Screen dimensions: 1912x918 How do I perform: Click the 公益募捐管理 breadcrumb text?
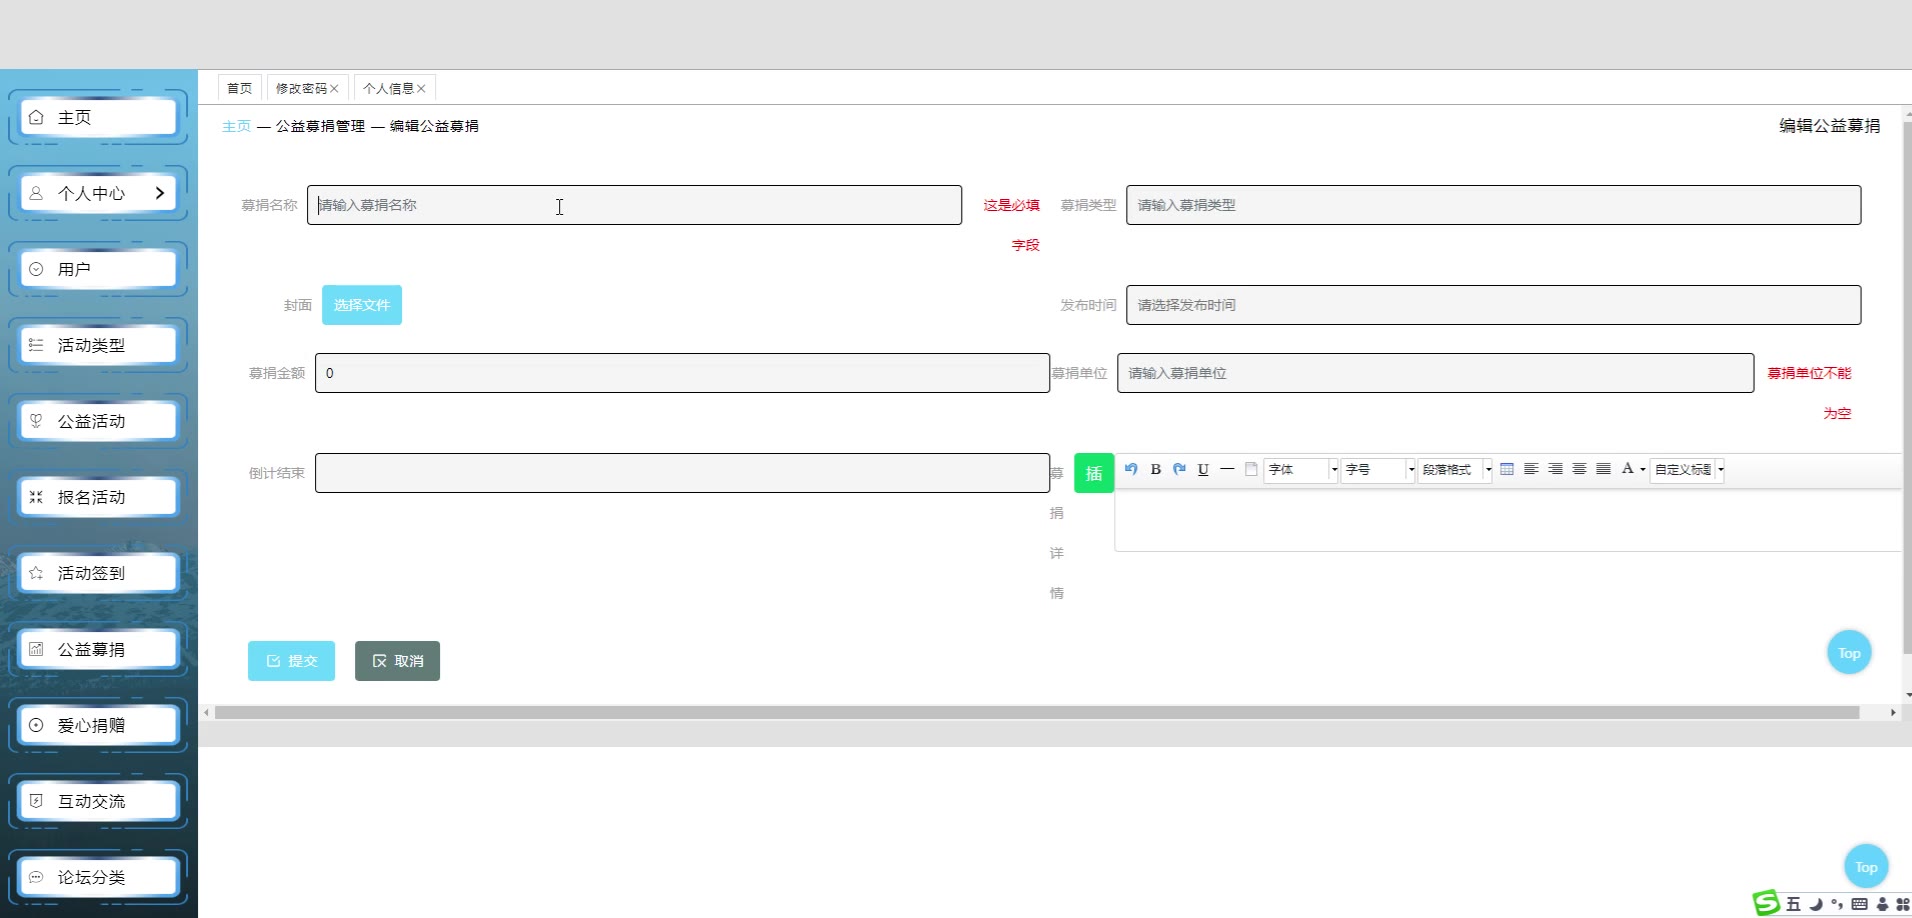click(x=320, y=126)
